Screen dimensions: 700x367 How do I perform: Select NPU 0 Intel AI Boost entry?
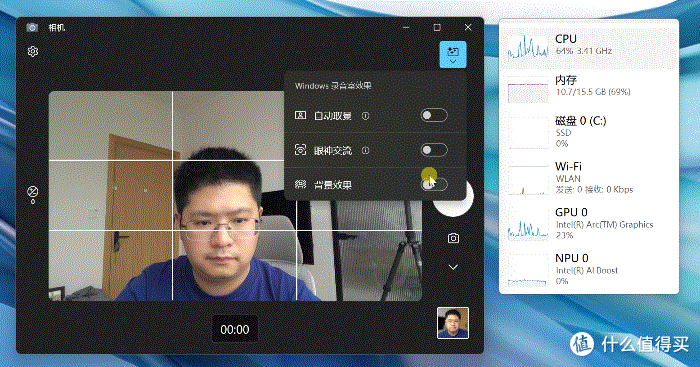pyautogui.click(x=589, y=269)
